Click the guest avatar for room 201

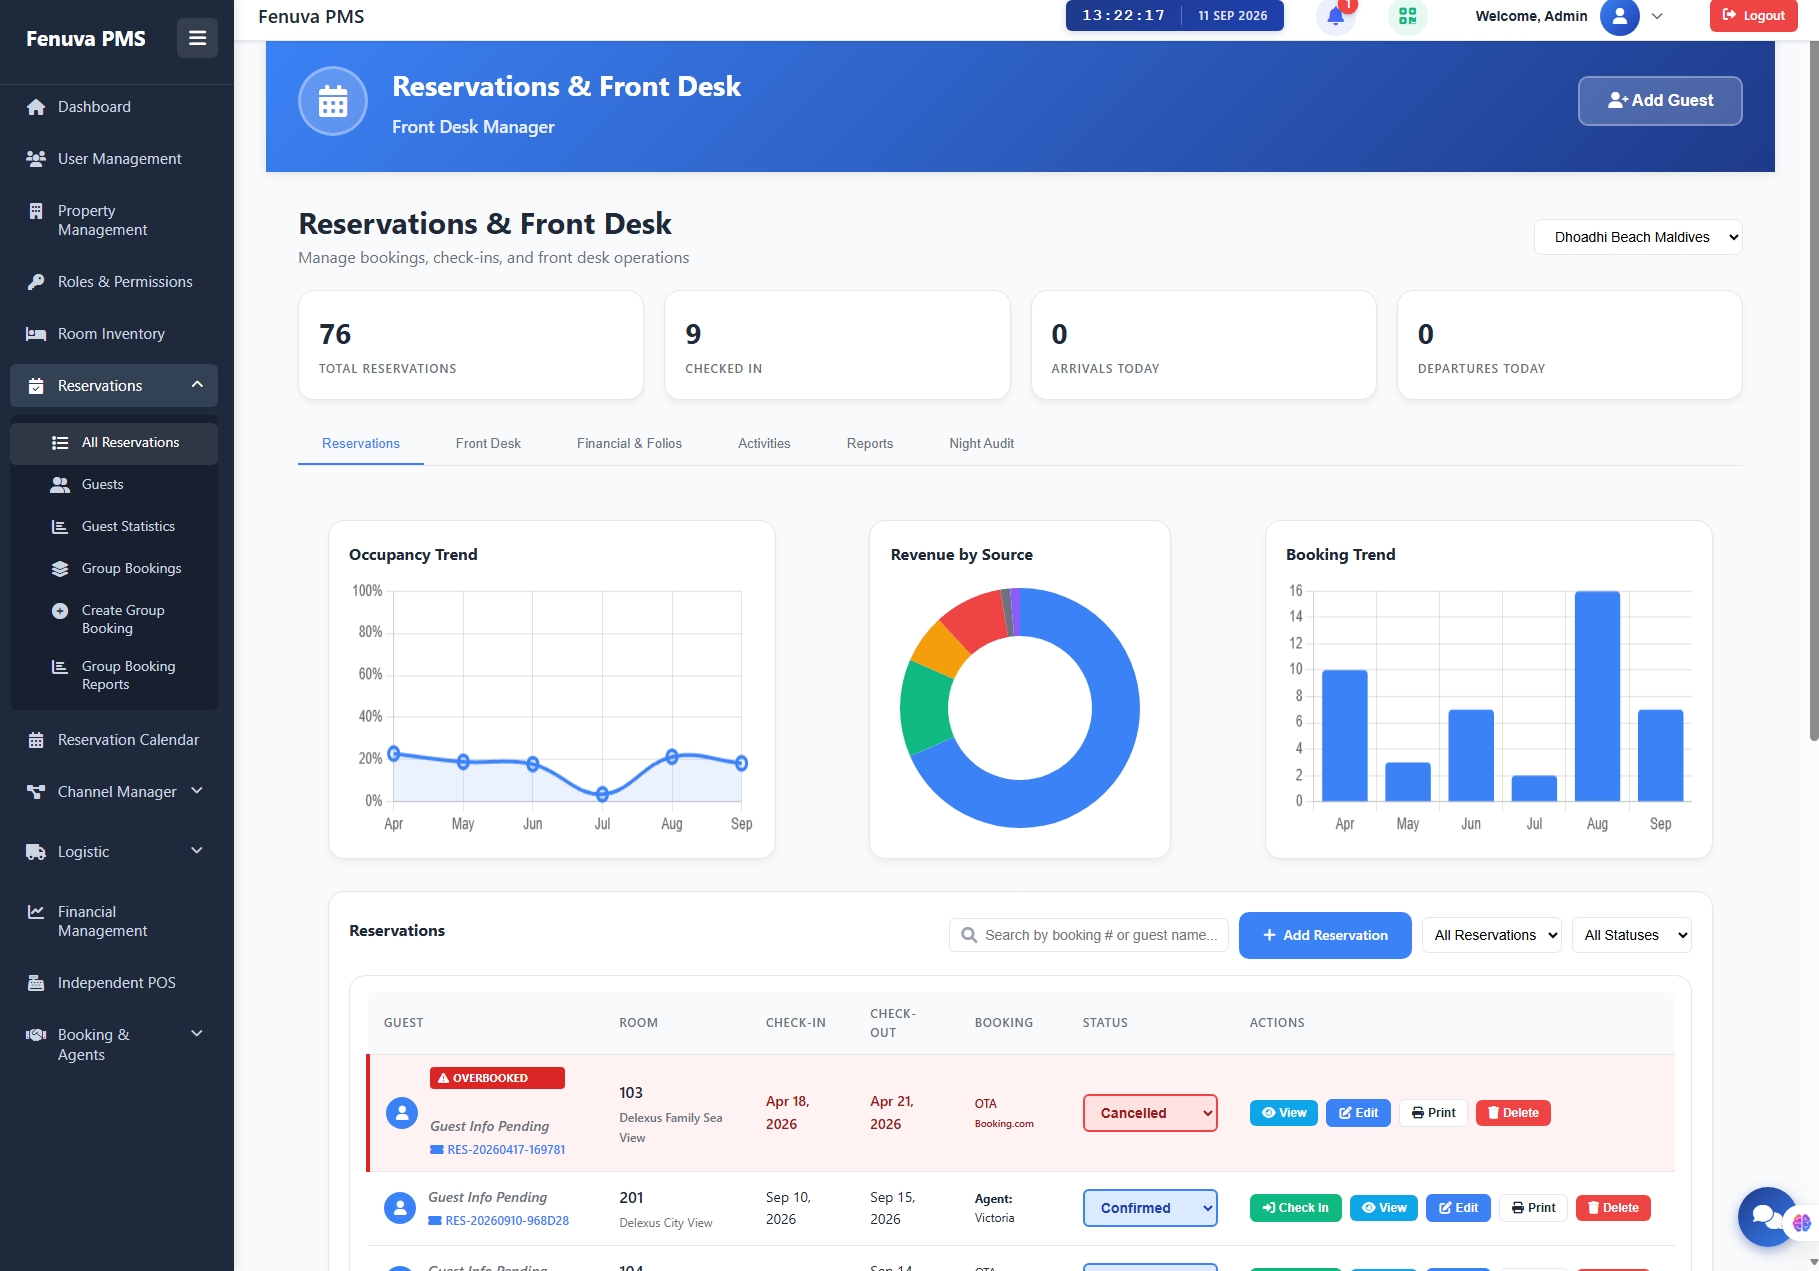click(x=400, y=1208)
